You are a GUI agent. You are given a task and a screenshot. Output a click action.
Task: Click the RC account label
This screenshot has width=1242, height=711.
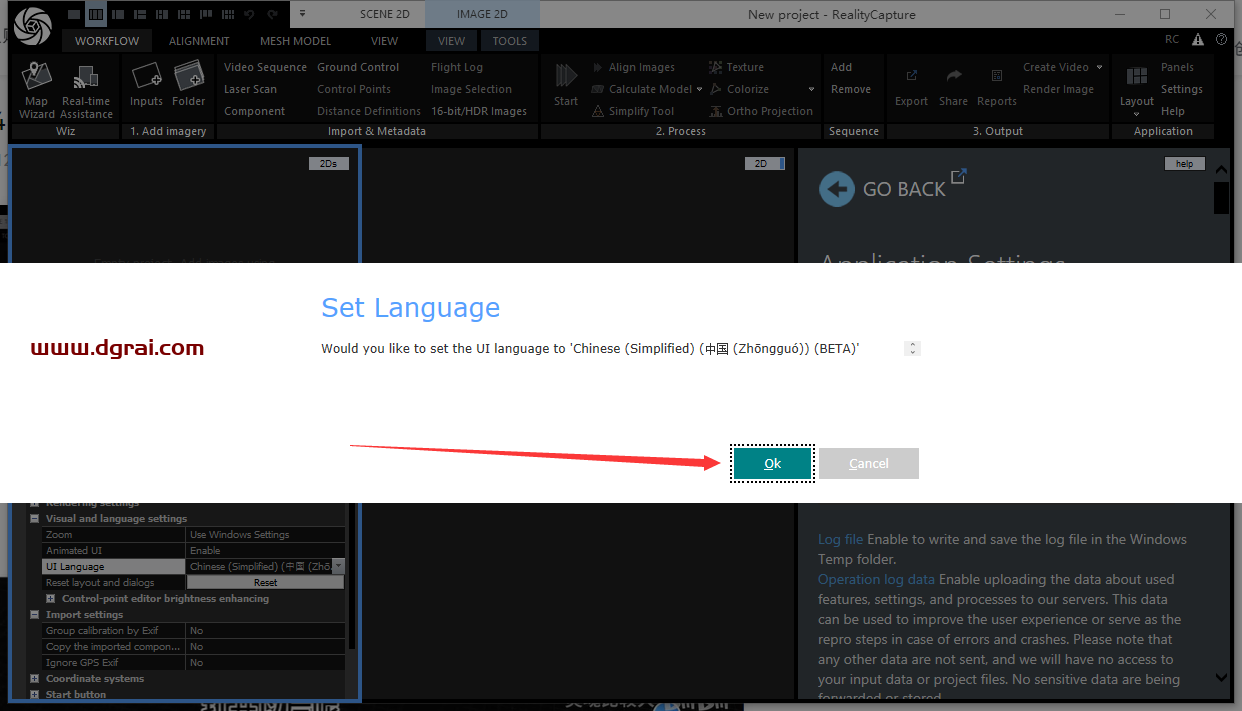tap(1171, 40)
